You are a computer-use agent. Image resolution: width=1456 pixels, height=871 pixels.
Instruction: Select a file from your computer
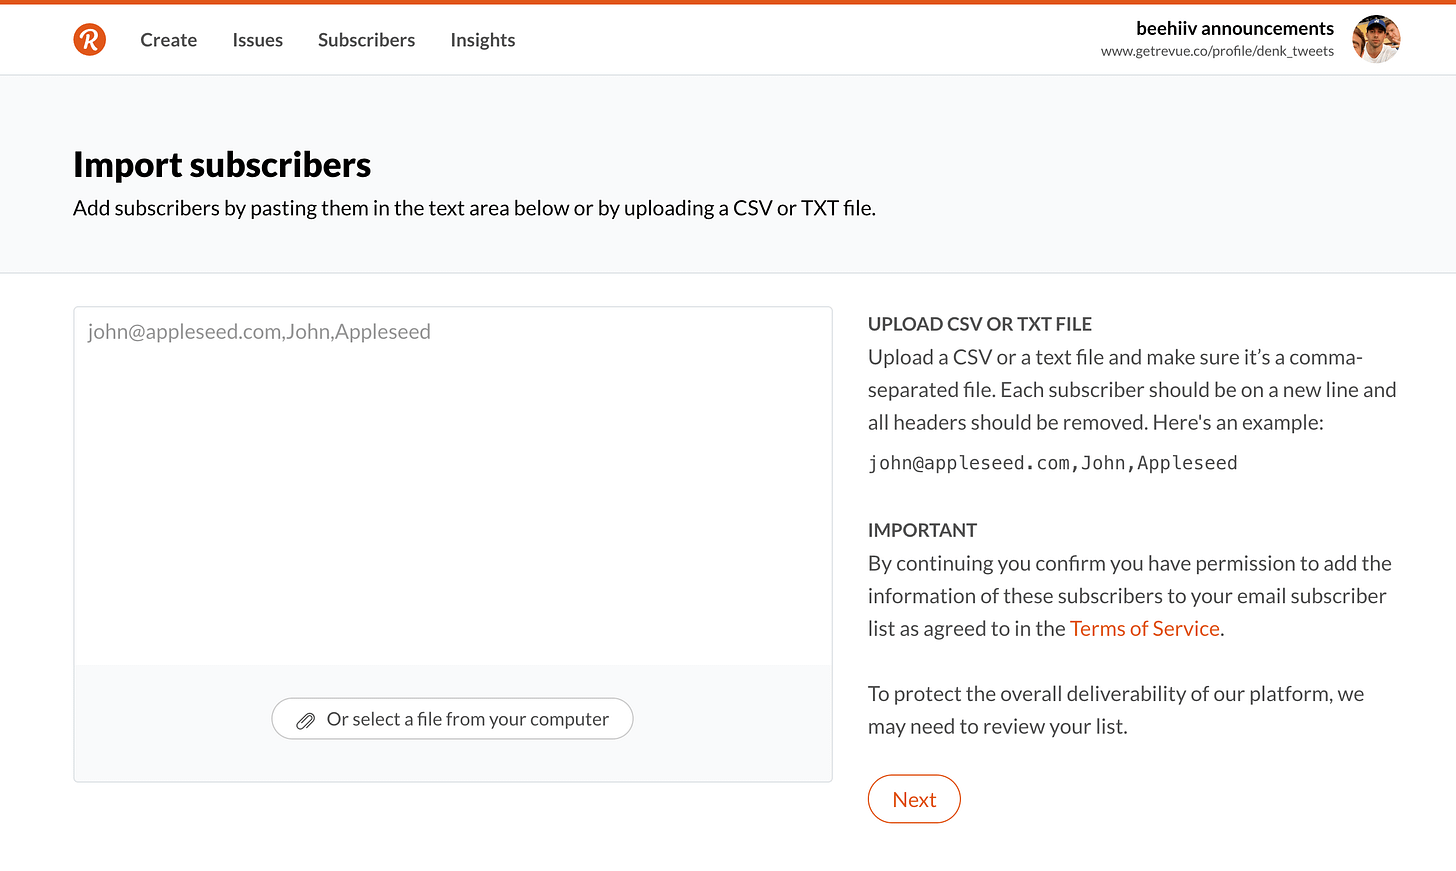[452, 719]
